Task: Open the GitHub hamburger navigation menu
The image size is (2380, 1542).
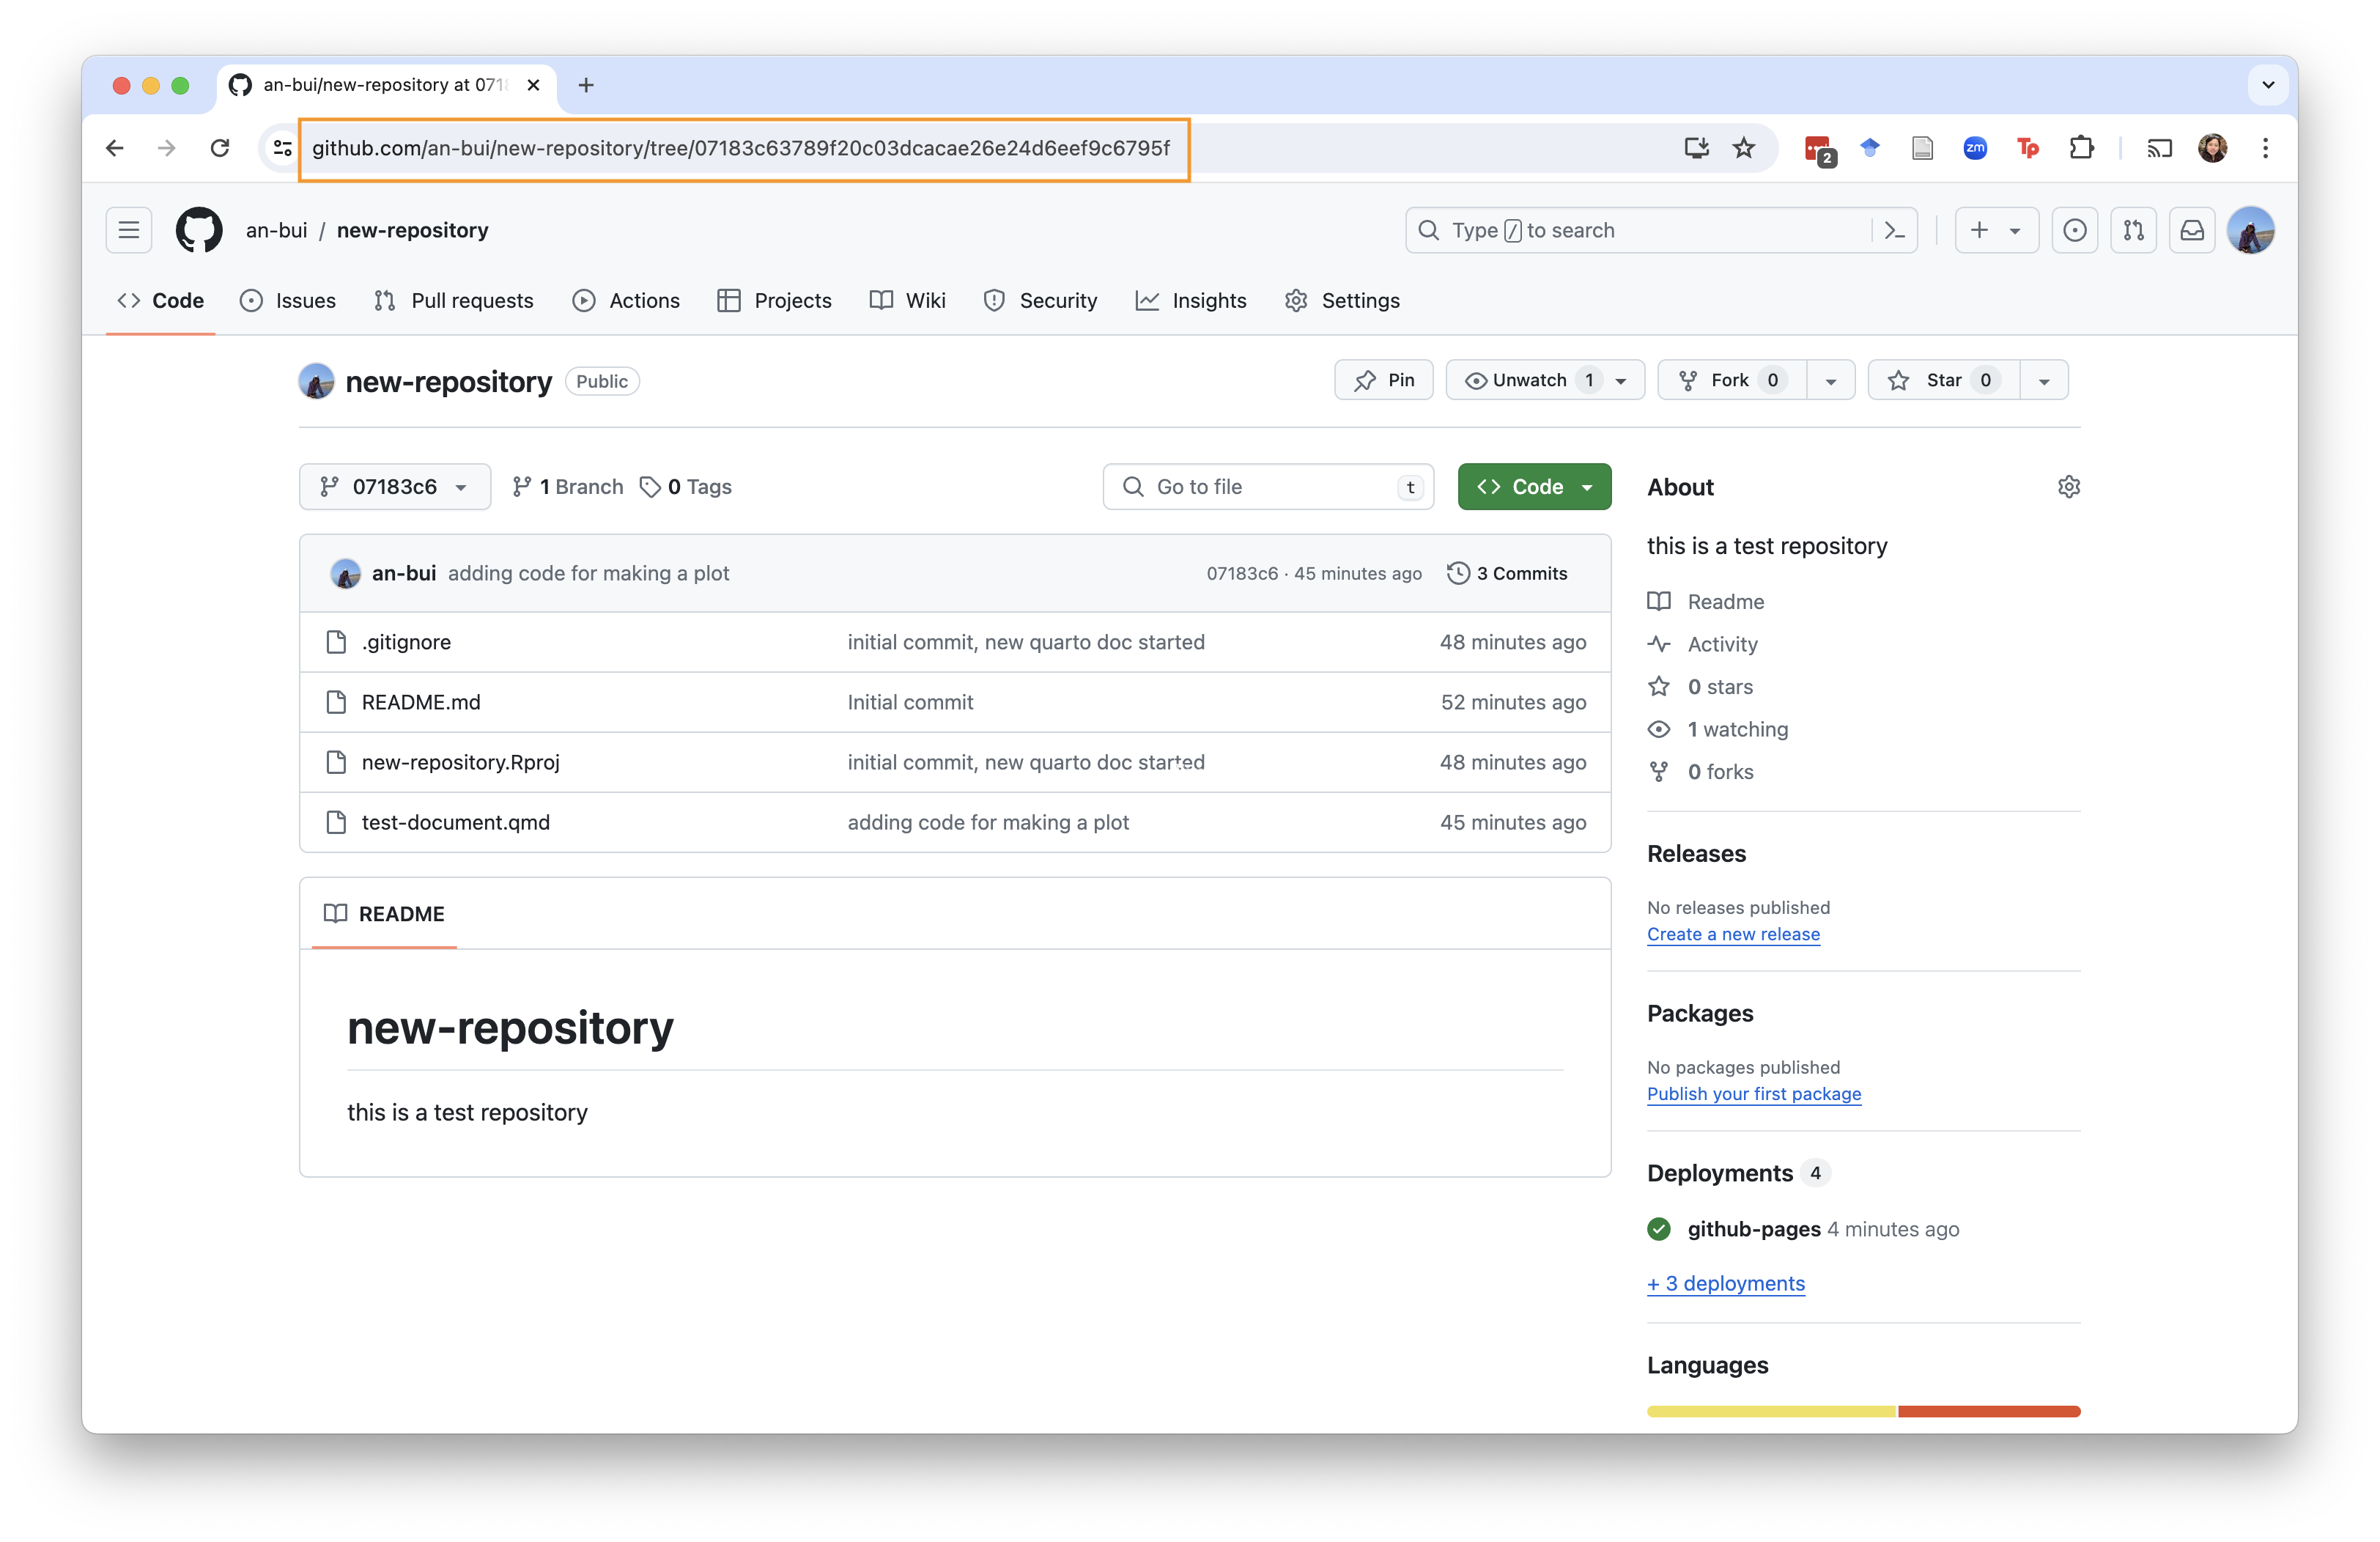Action: click(x=129, y=230)
